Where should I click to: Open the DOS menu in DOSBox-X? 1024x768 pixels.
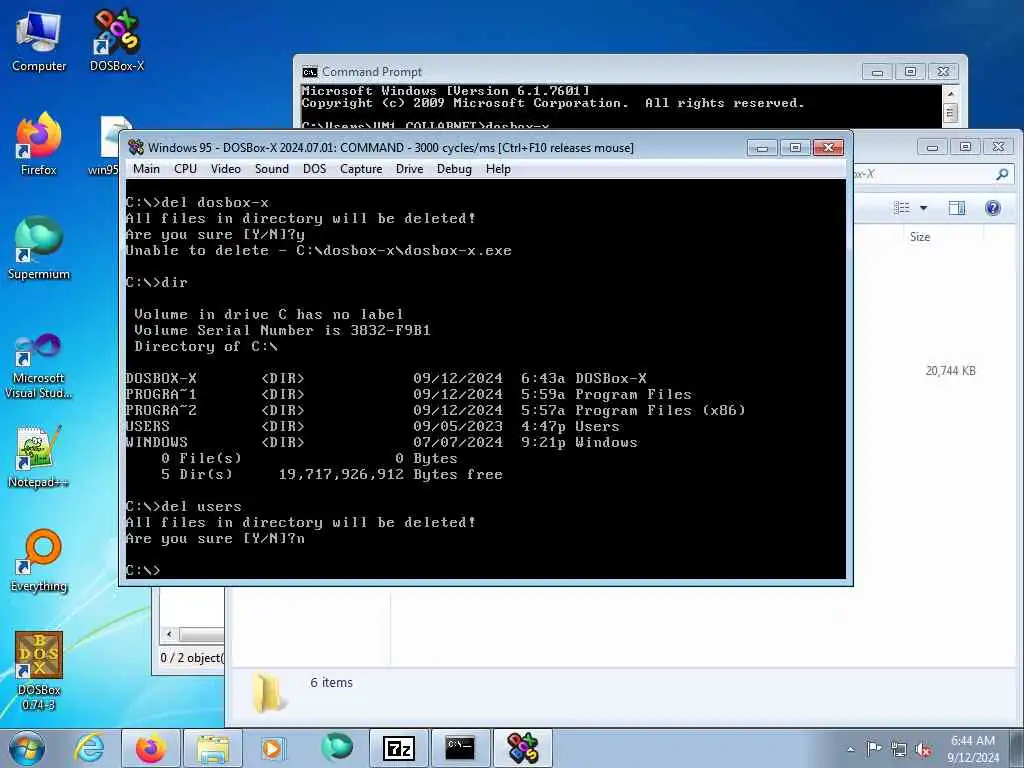[314, 169]
